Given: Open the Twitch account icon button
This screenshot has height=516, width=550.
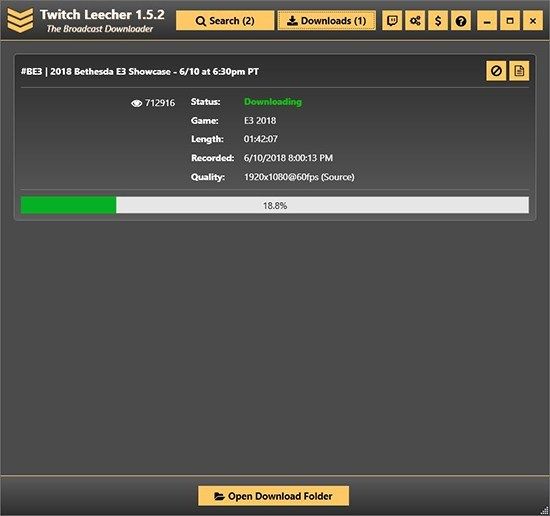Looking at the screenshot, I should [x=392, y=21].
